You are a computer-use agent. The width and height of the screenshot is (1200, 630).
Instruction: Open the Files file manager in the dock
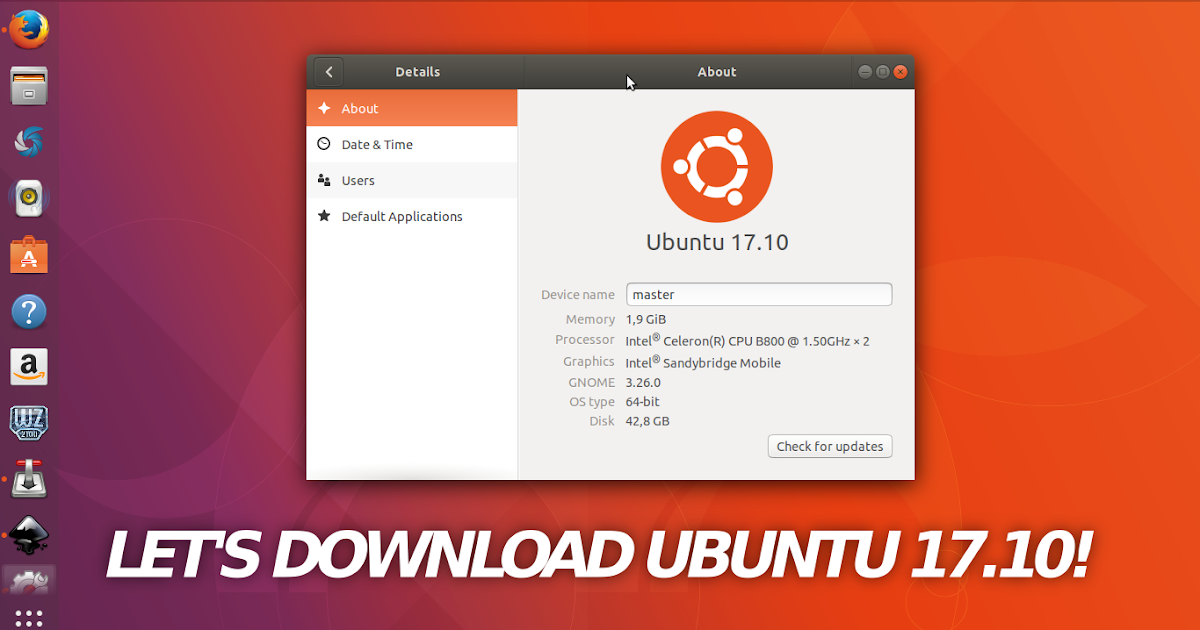point(29,86)
